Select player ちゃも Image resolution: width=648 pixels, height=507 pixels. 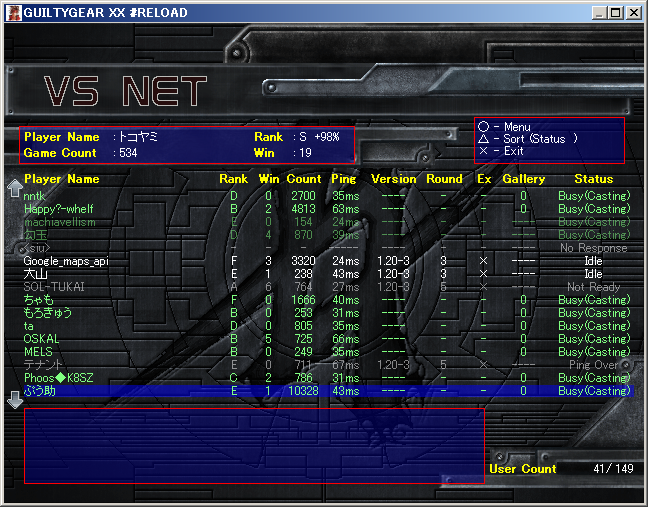38,300
